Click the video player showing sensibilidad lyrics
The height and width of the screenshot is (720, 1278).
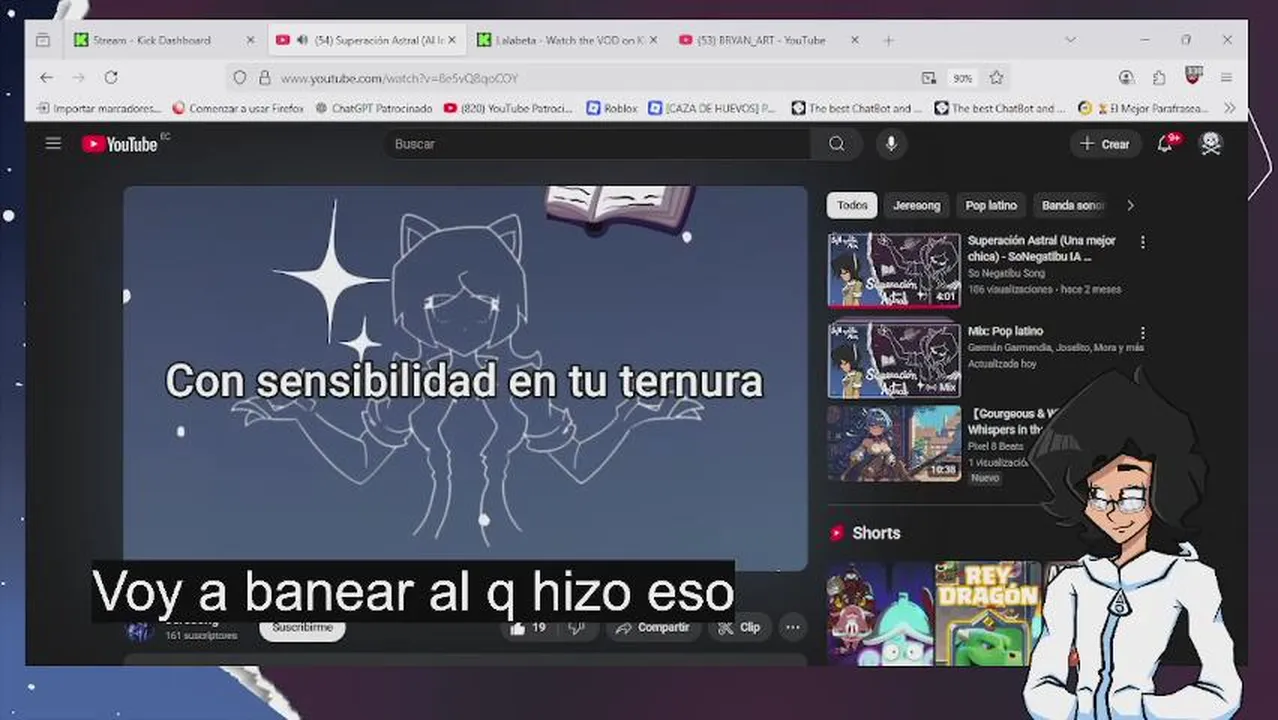pyautogui.click(x=465, y=378)
